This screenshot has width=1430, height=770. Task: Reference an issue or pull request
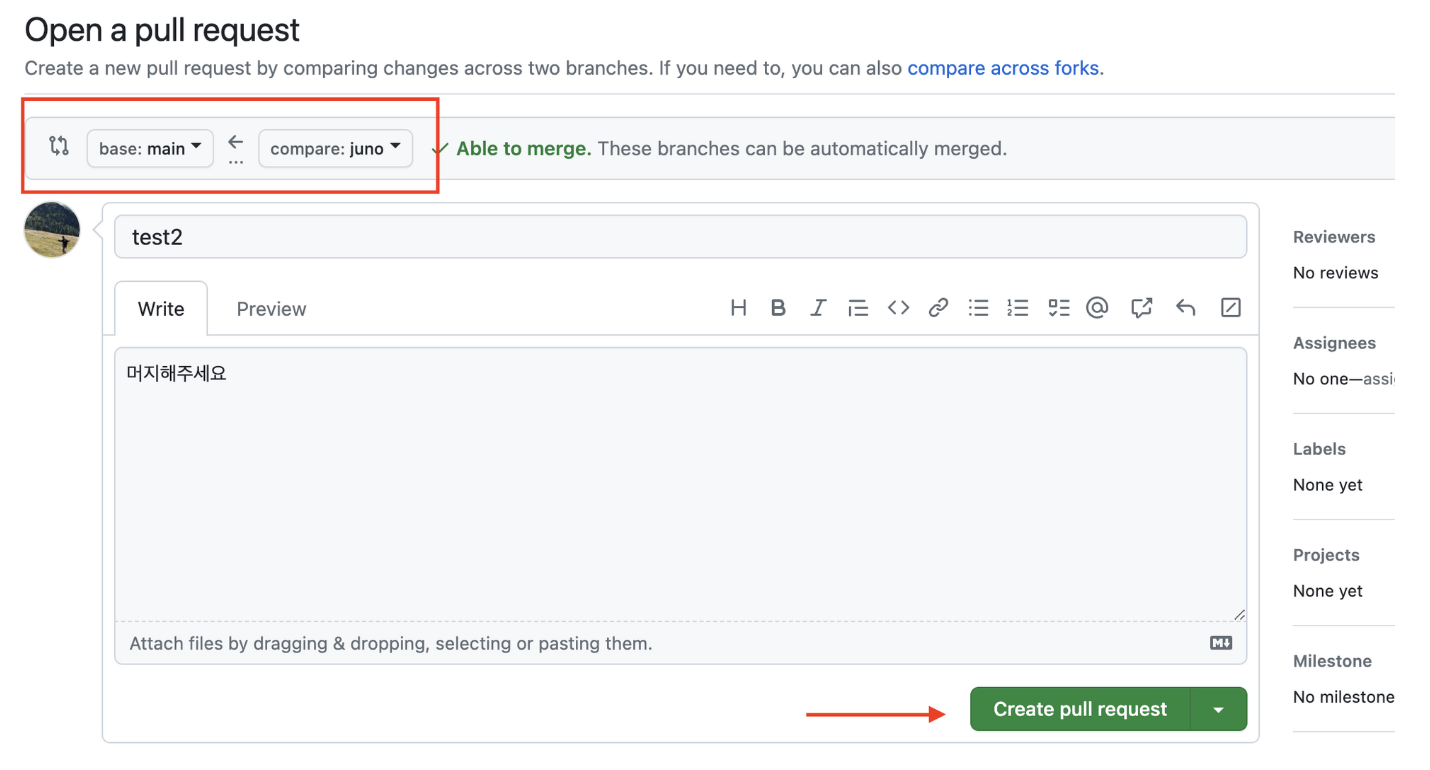[1141, 308]
